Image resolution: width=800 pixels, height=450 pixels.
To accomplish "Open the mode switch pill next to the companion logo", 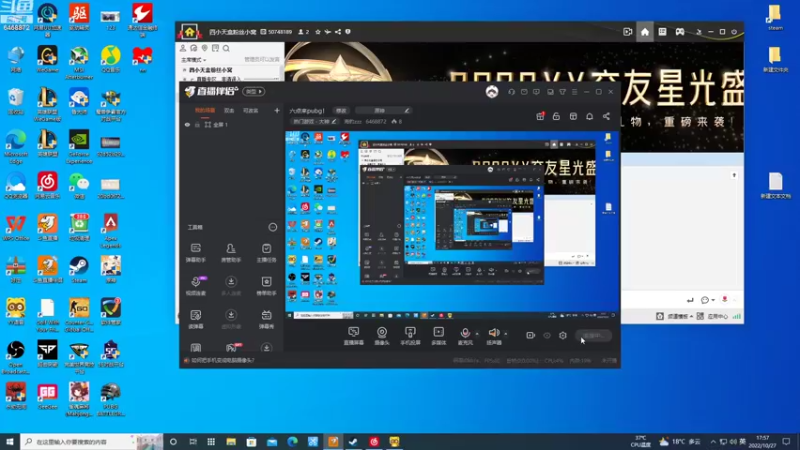I will [x=254, y=91].
